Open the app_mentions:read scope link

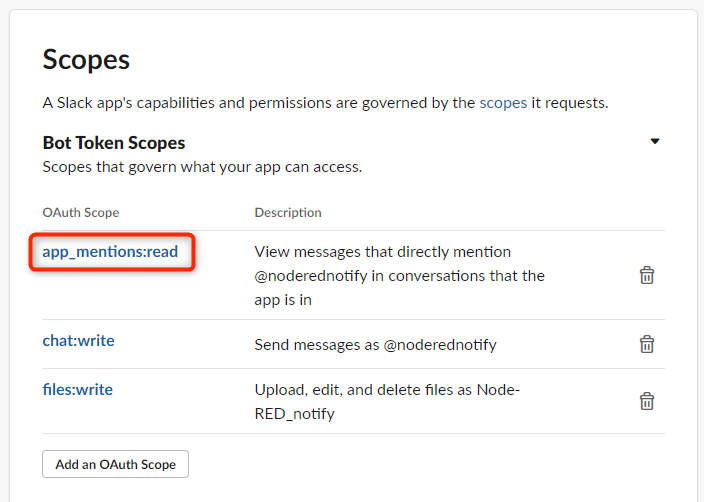click(x=110, y=251)
